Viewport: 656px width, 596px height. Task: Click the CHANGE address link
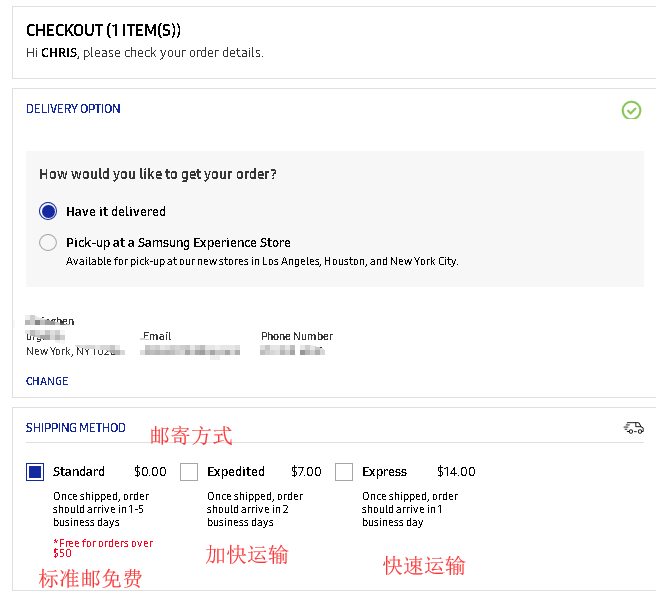point(47,381)
